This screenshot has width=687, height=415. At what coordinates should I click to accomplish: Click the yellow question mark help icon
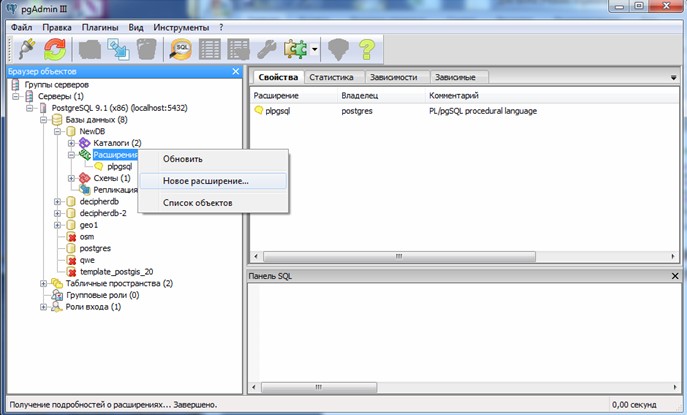coord(367,48)
